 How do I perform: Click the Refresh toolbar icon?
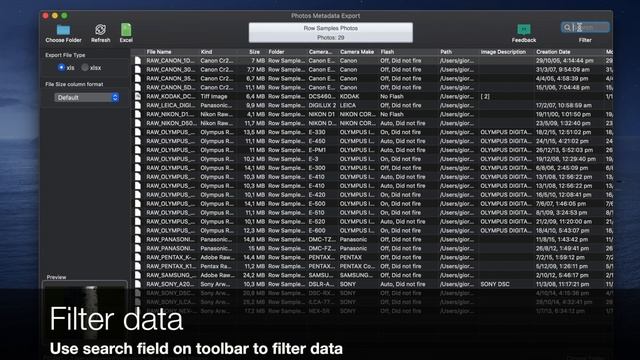[100, 29]
